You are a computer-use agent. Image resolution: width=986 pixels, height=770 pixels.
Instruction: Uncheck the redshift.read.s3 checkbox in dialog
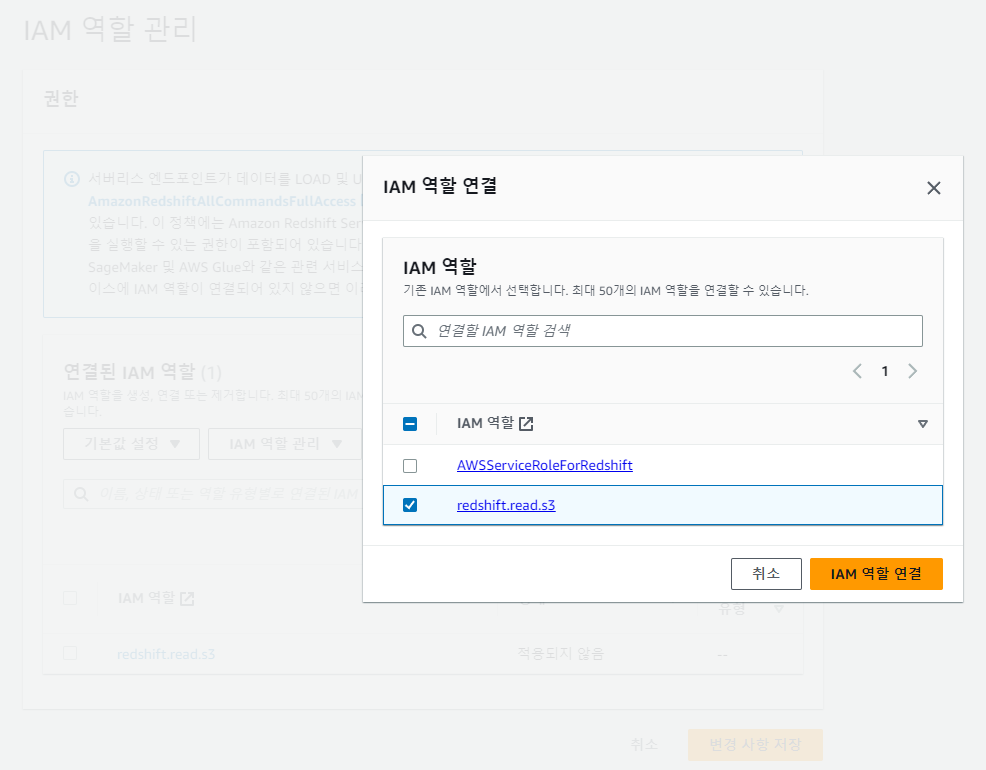[410, 505]
